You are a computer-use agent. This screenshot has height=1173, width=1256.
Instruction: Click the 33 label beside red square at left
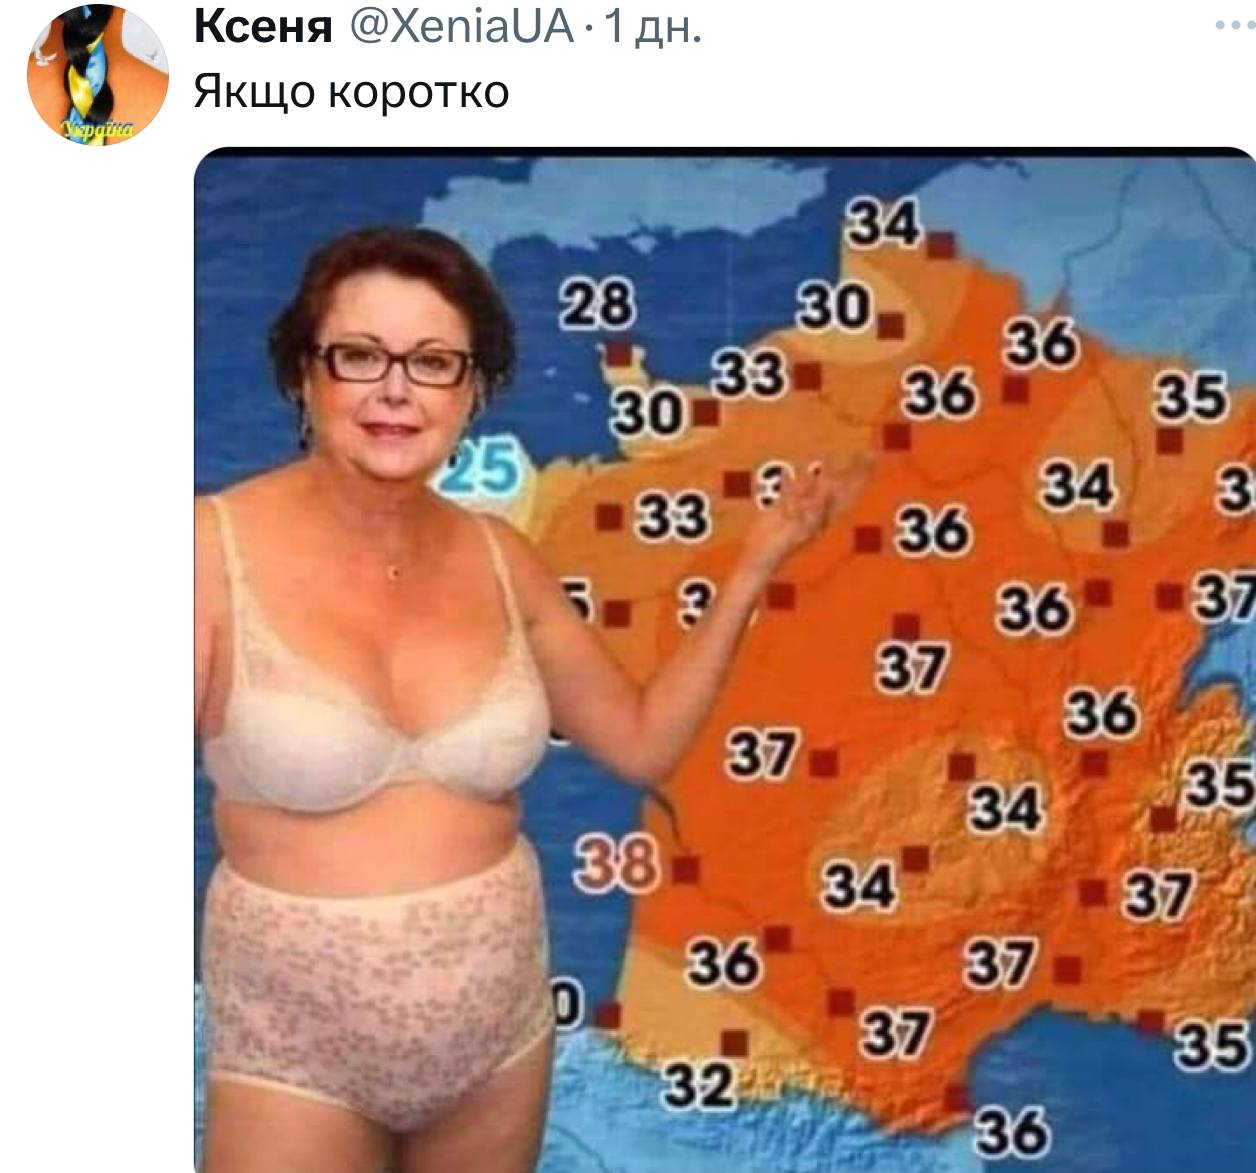673,518
